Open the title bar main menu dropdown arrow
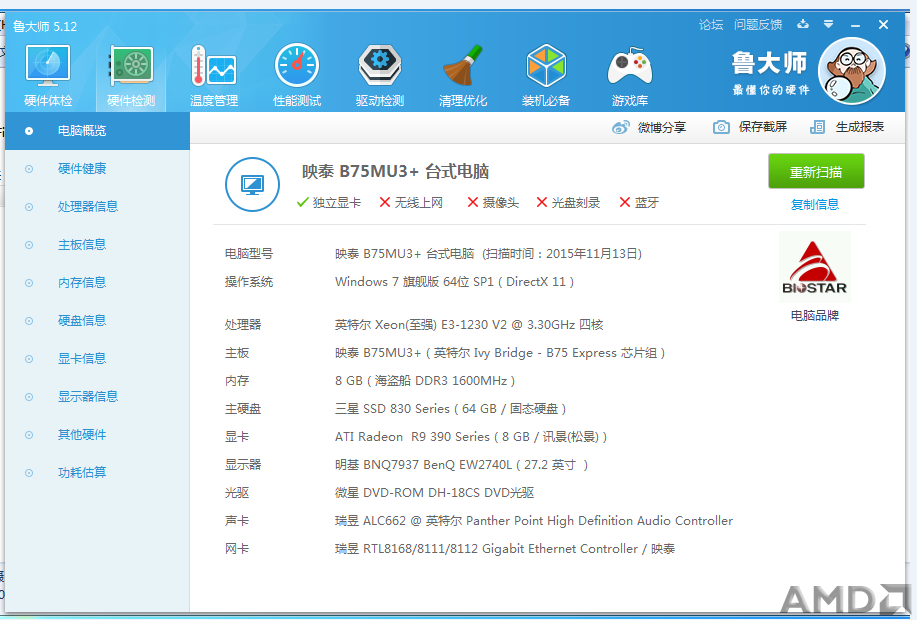 [828, 24]
